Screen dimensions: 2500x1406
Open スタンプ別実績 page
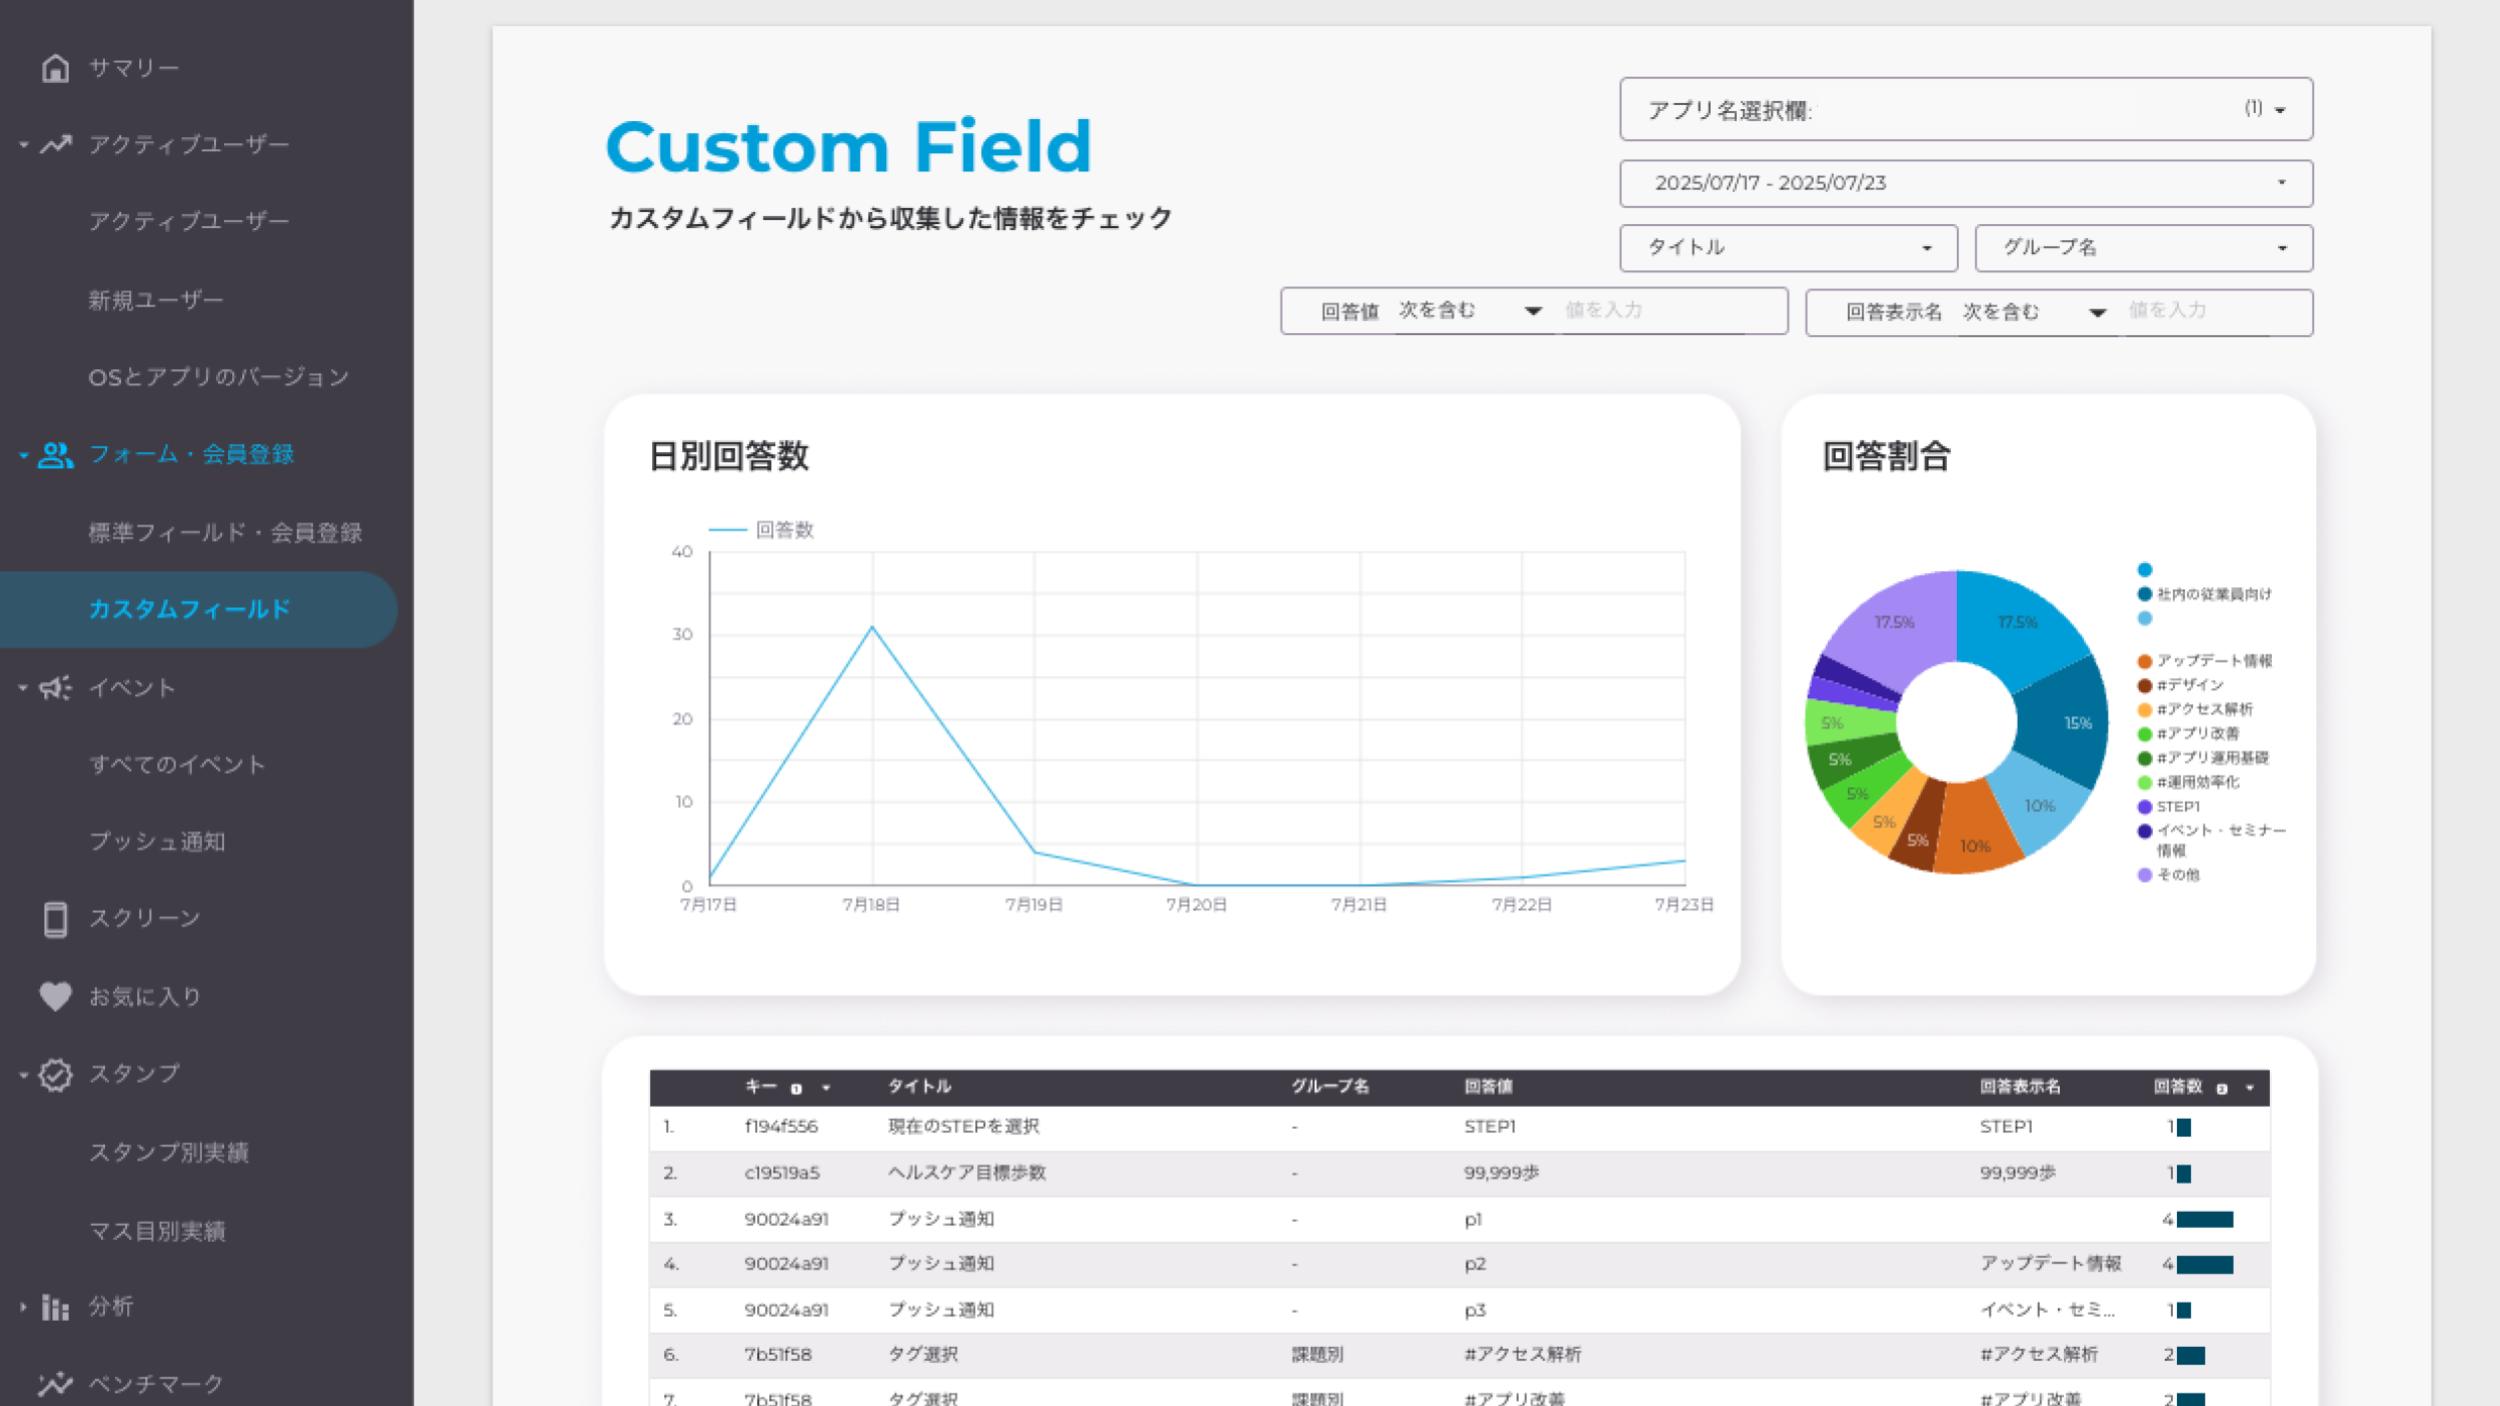coord(169,1153)
